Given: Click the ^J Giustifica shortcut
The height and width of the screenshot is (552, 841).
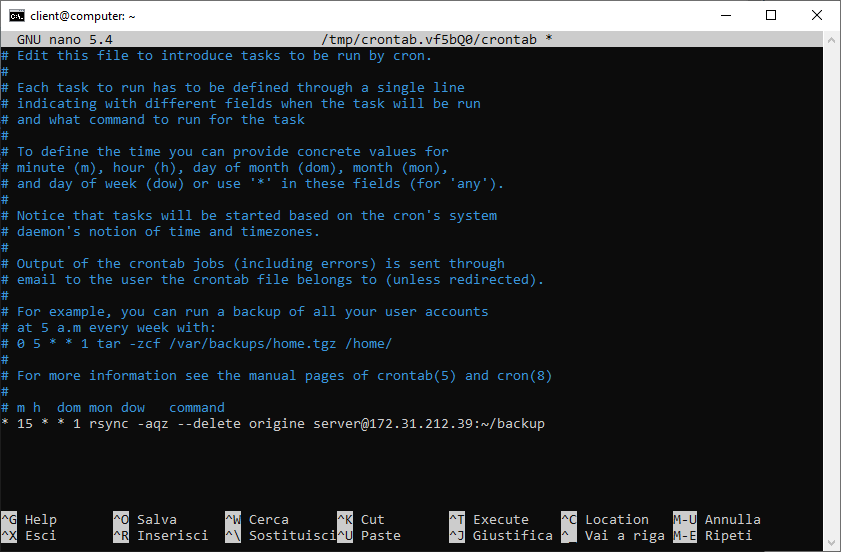Looking at the screenshot, I should pyautogui.click(x=501, y=535).
